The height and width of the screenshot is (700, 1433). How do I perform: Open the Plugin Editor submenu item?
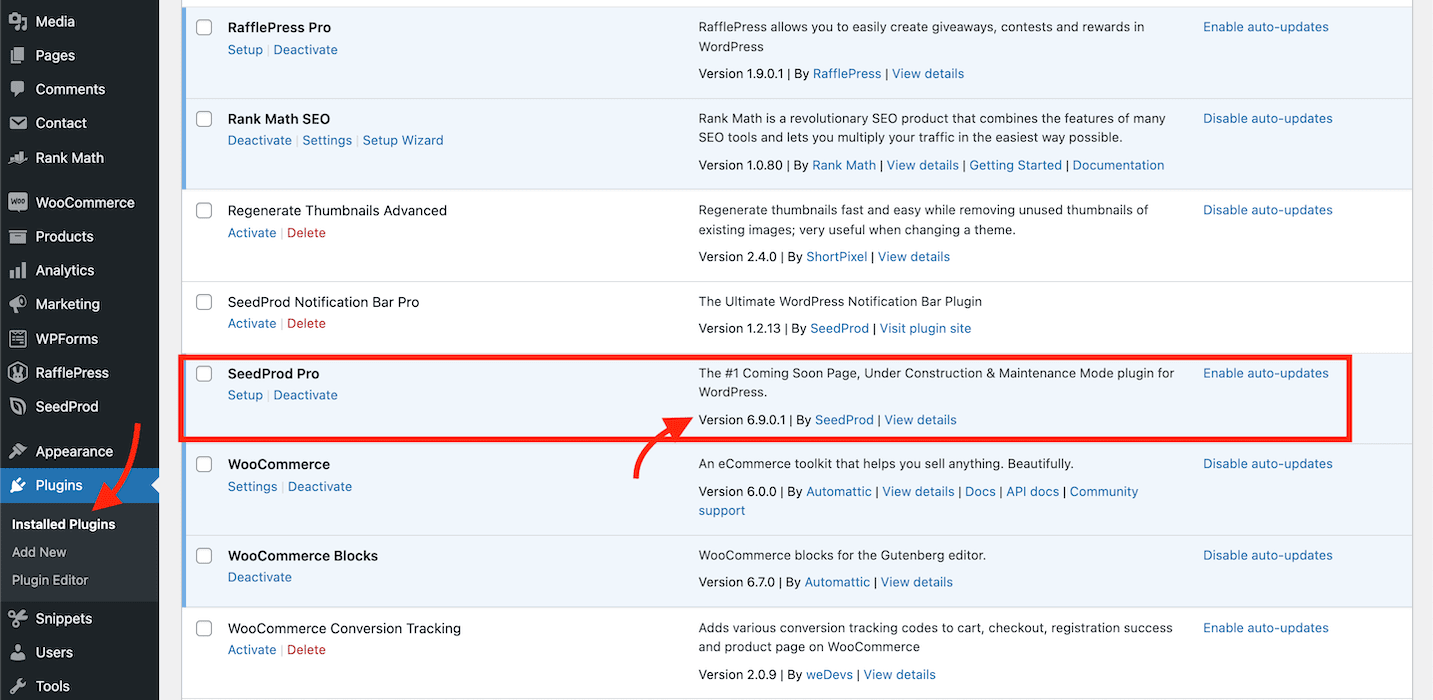[50, 580]
